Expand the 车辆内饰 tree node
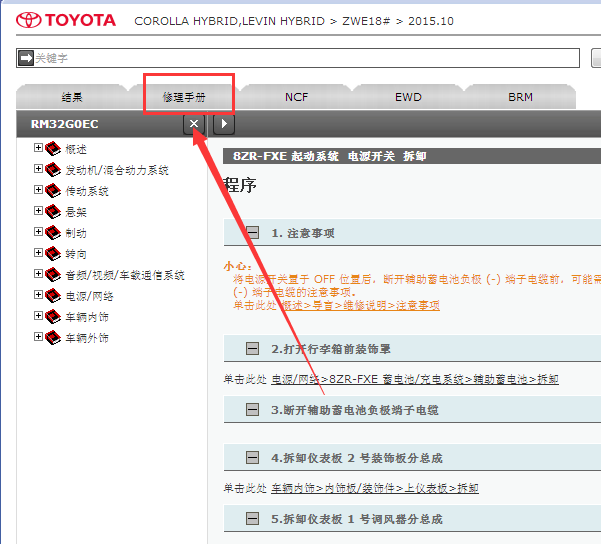 pos(38,316)
